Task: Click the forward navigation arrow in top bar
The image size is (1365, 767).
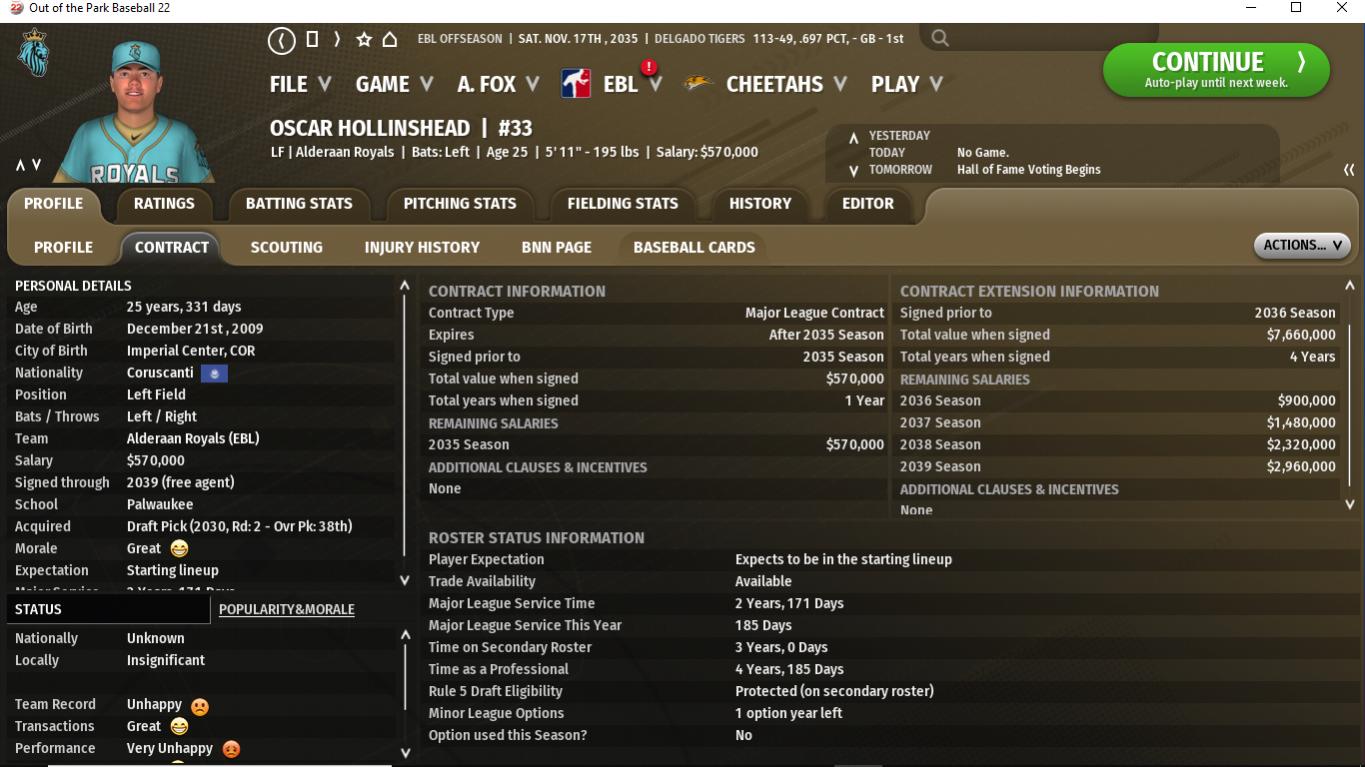Action: 337,40
